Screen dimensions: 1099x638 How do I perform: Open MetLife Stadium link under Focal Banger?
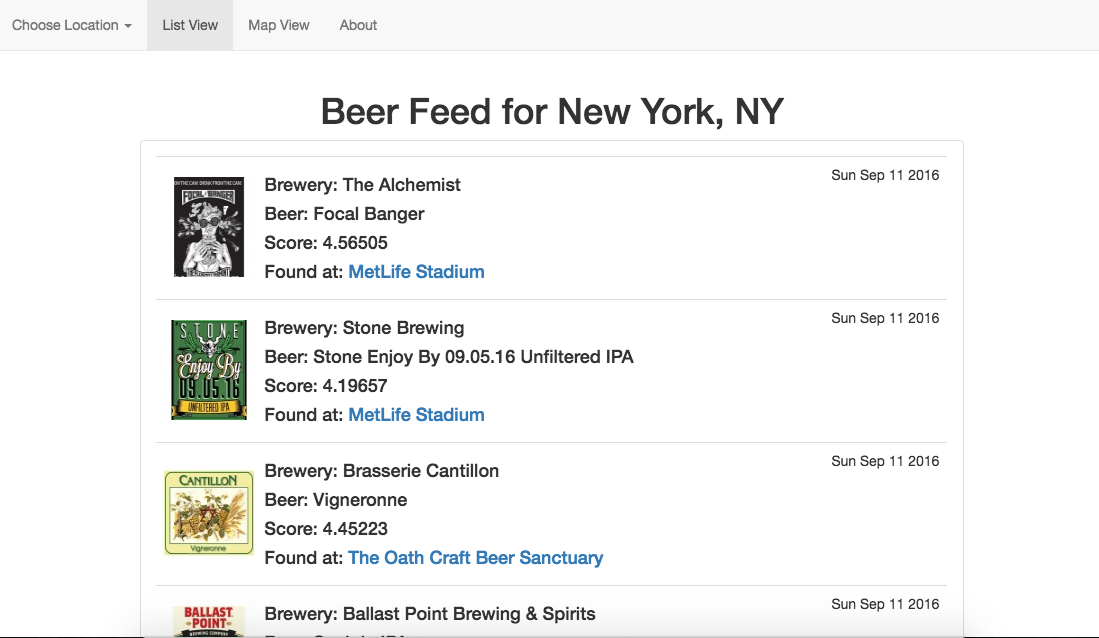tap(416, 272)
